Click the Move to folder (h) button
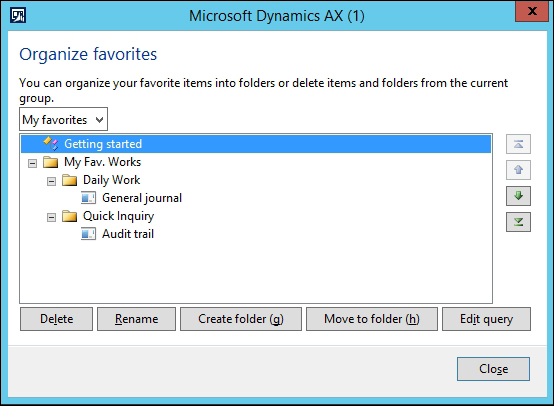Viewport: 554px width, 406px height. (372, 319)
